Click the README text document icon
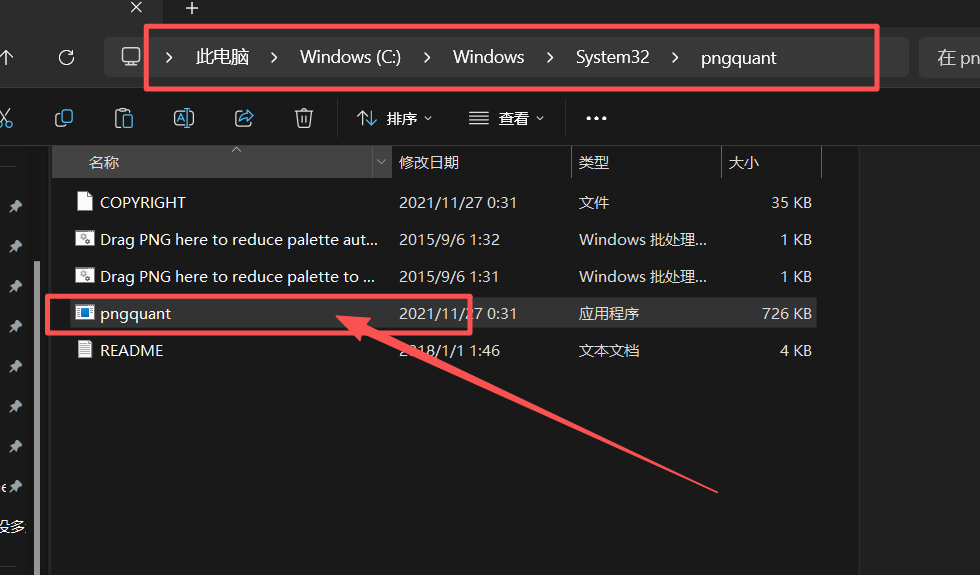980x575 pixels. 84,349
